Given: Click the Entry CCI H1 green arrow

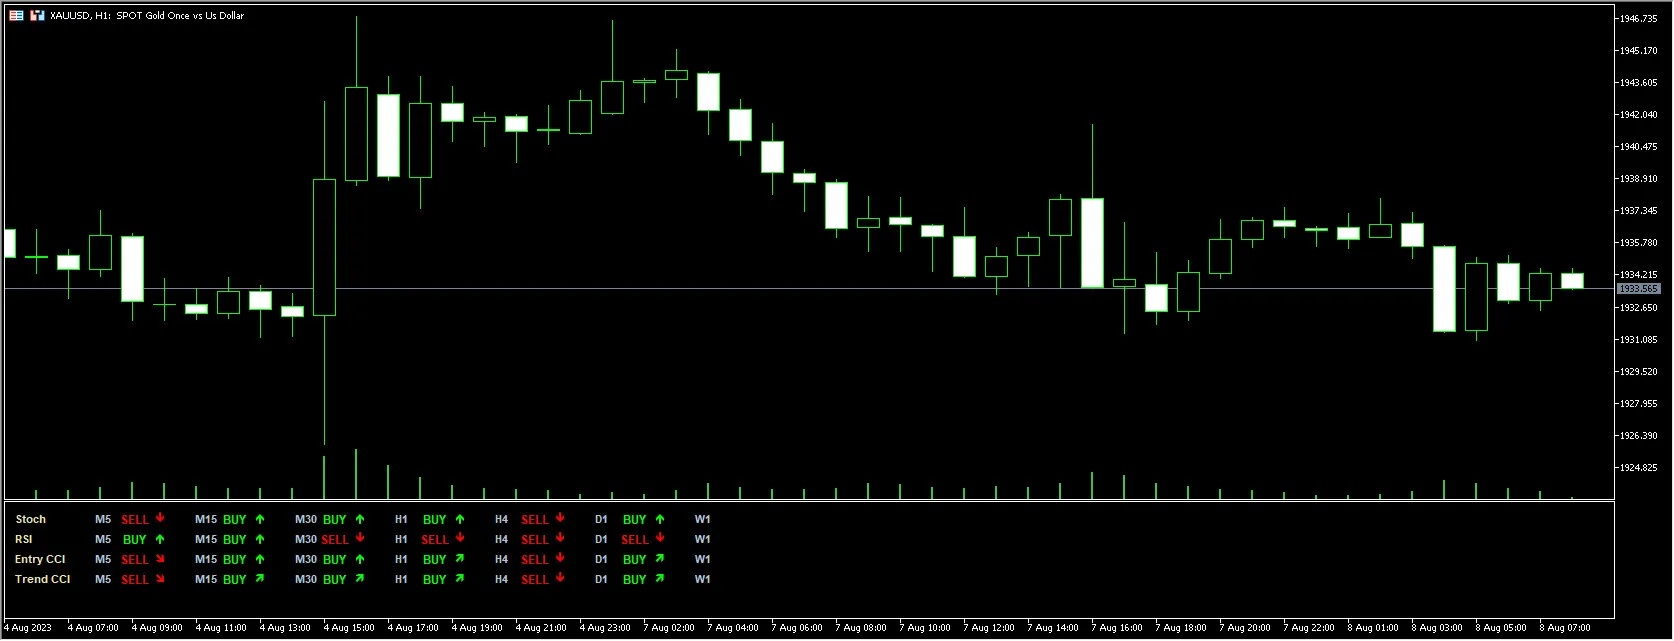Looking at the screenshot, I should click(x=460, y=559).
